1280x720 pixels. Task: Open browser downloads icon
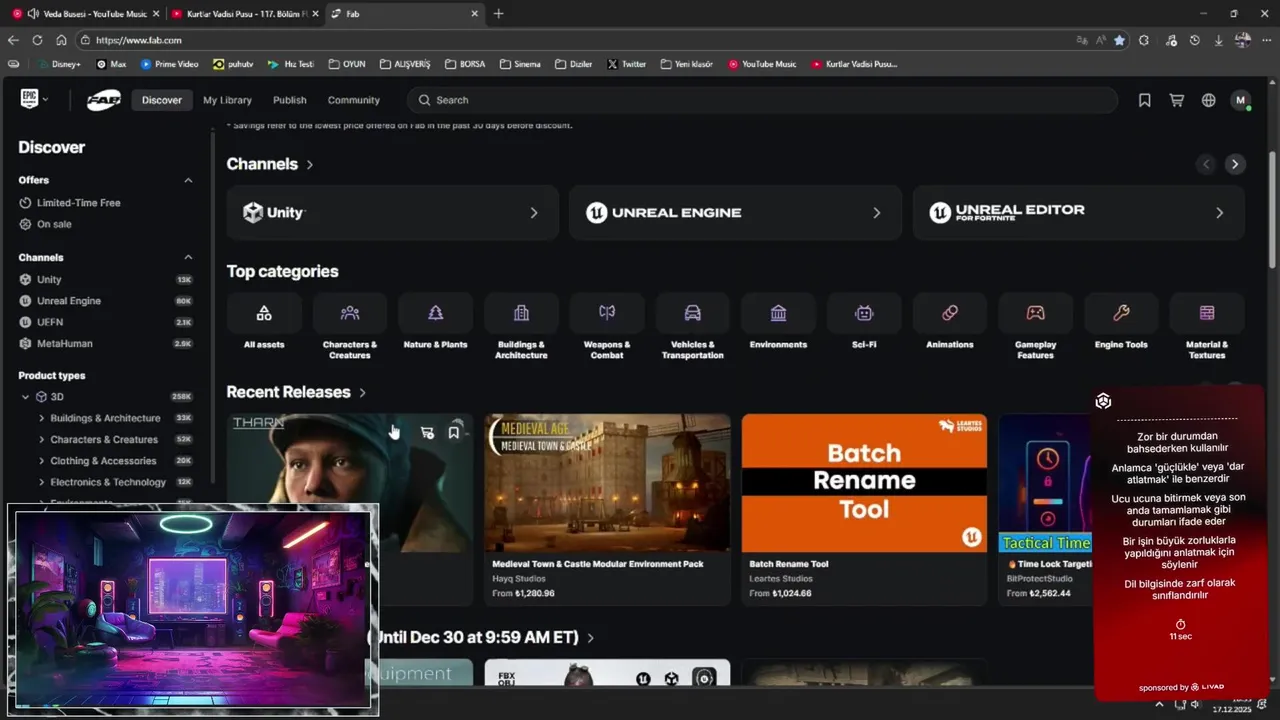(x=1219, y=40)
